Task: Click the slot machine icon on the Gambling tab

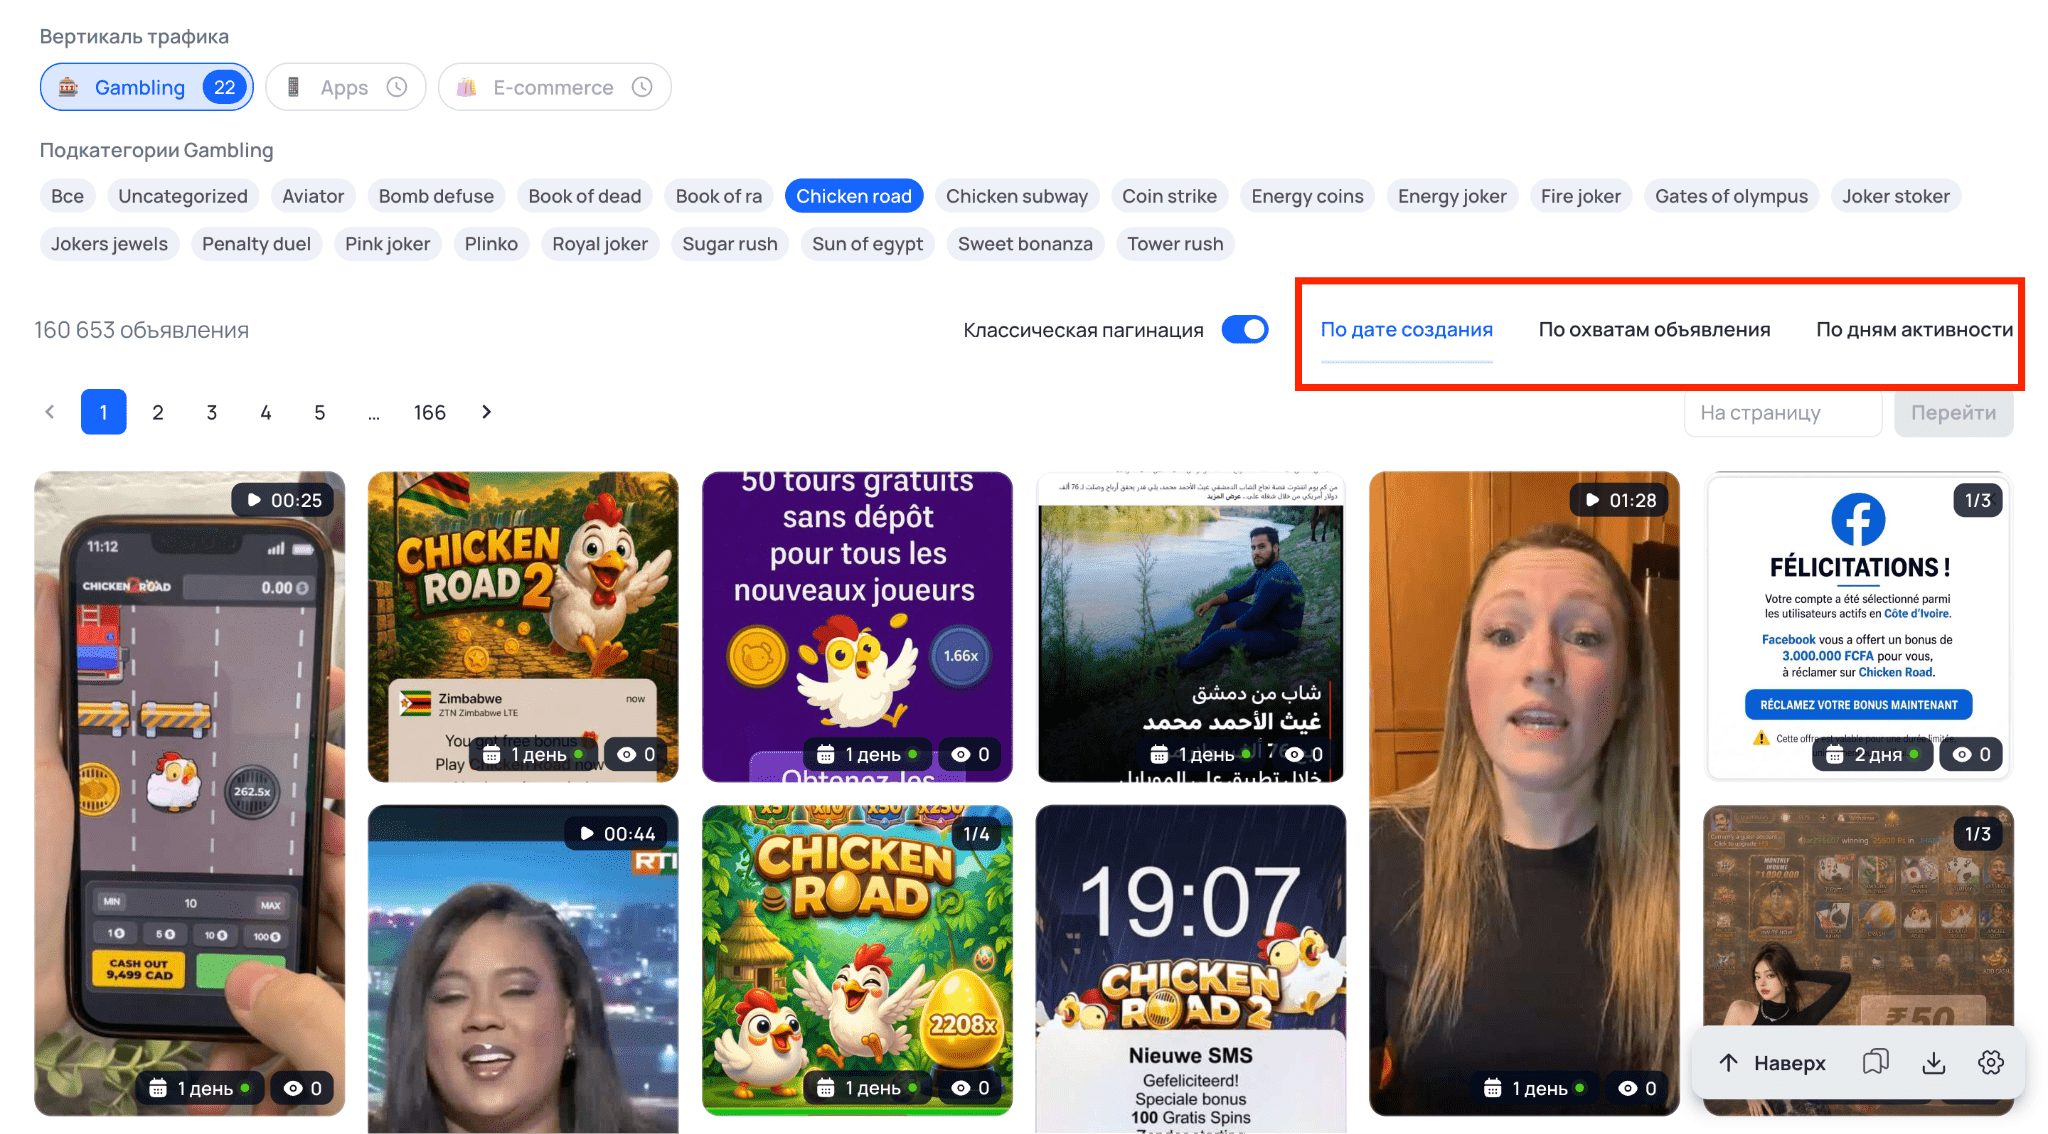Action: [x=68, y=87]
